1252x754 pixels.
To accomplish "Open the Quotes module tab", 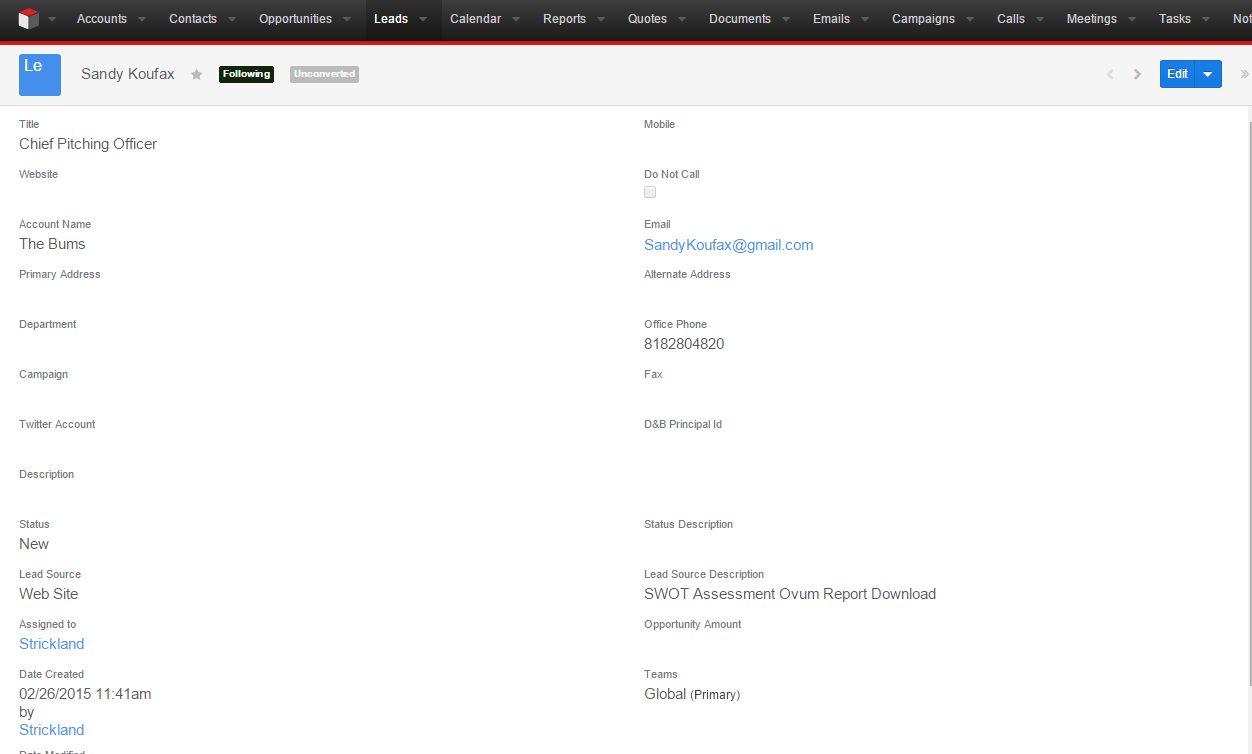I will point(647,19).
